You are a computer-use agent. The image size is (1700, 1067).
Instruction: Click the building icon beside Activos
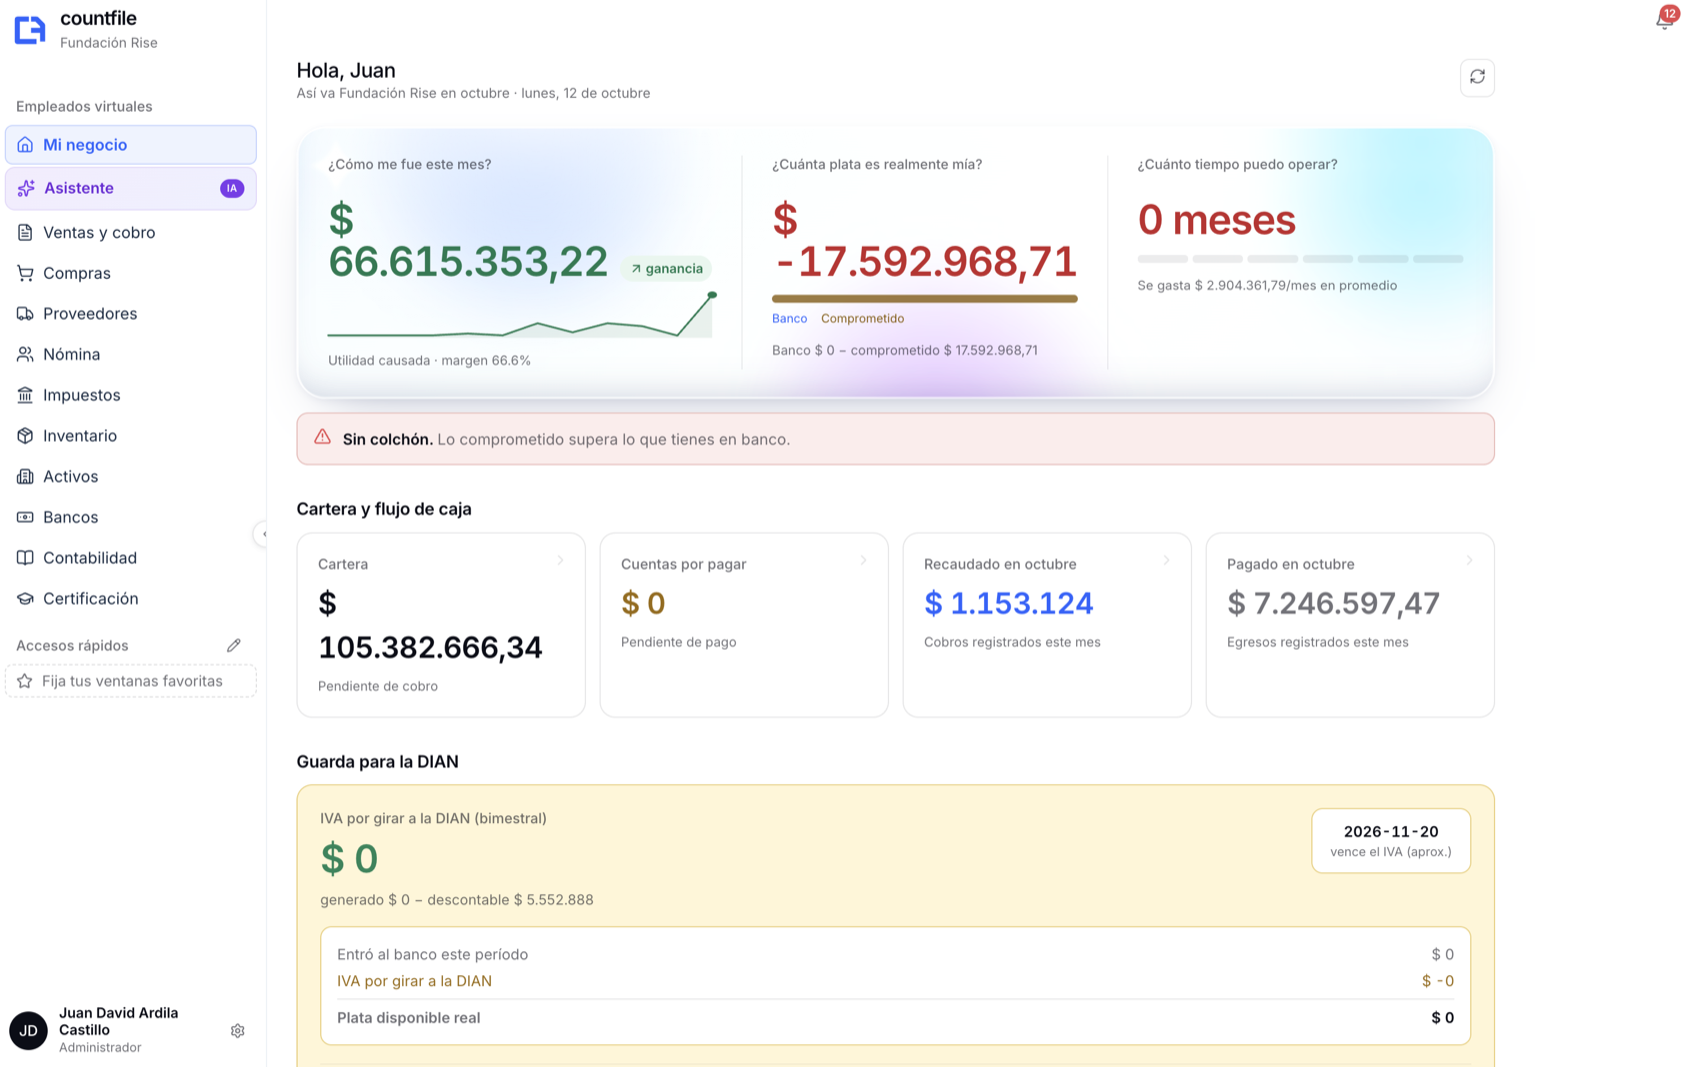point(25,476)
